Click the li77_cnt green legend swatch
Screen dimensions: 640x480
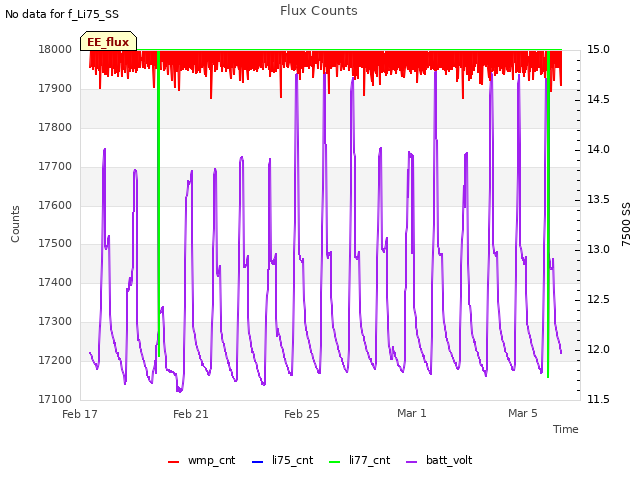point(334,462)
